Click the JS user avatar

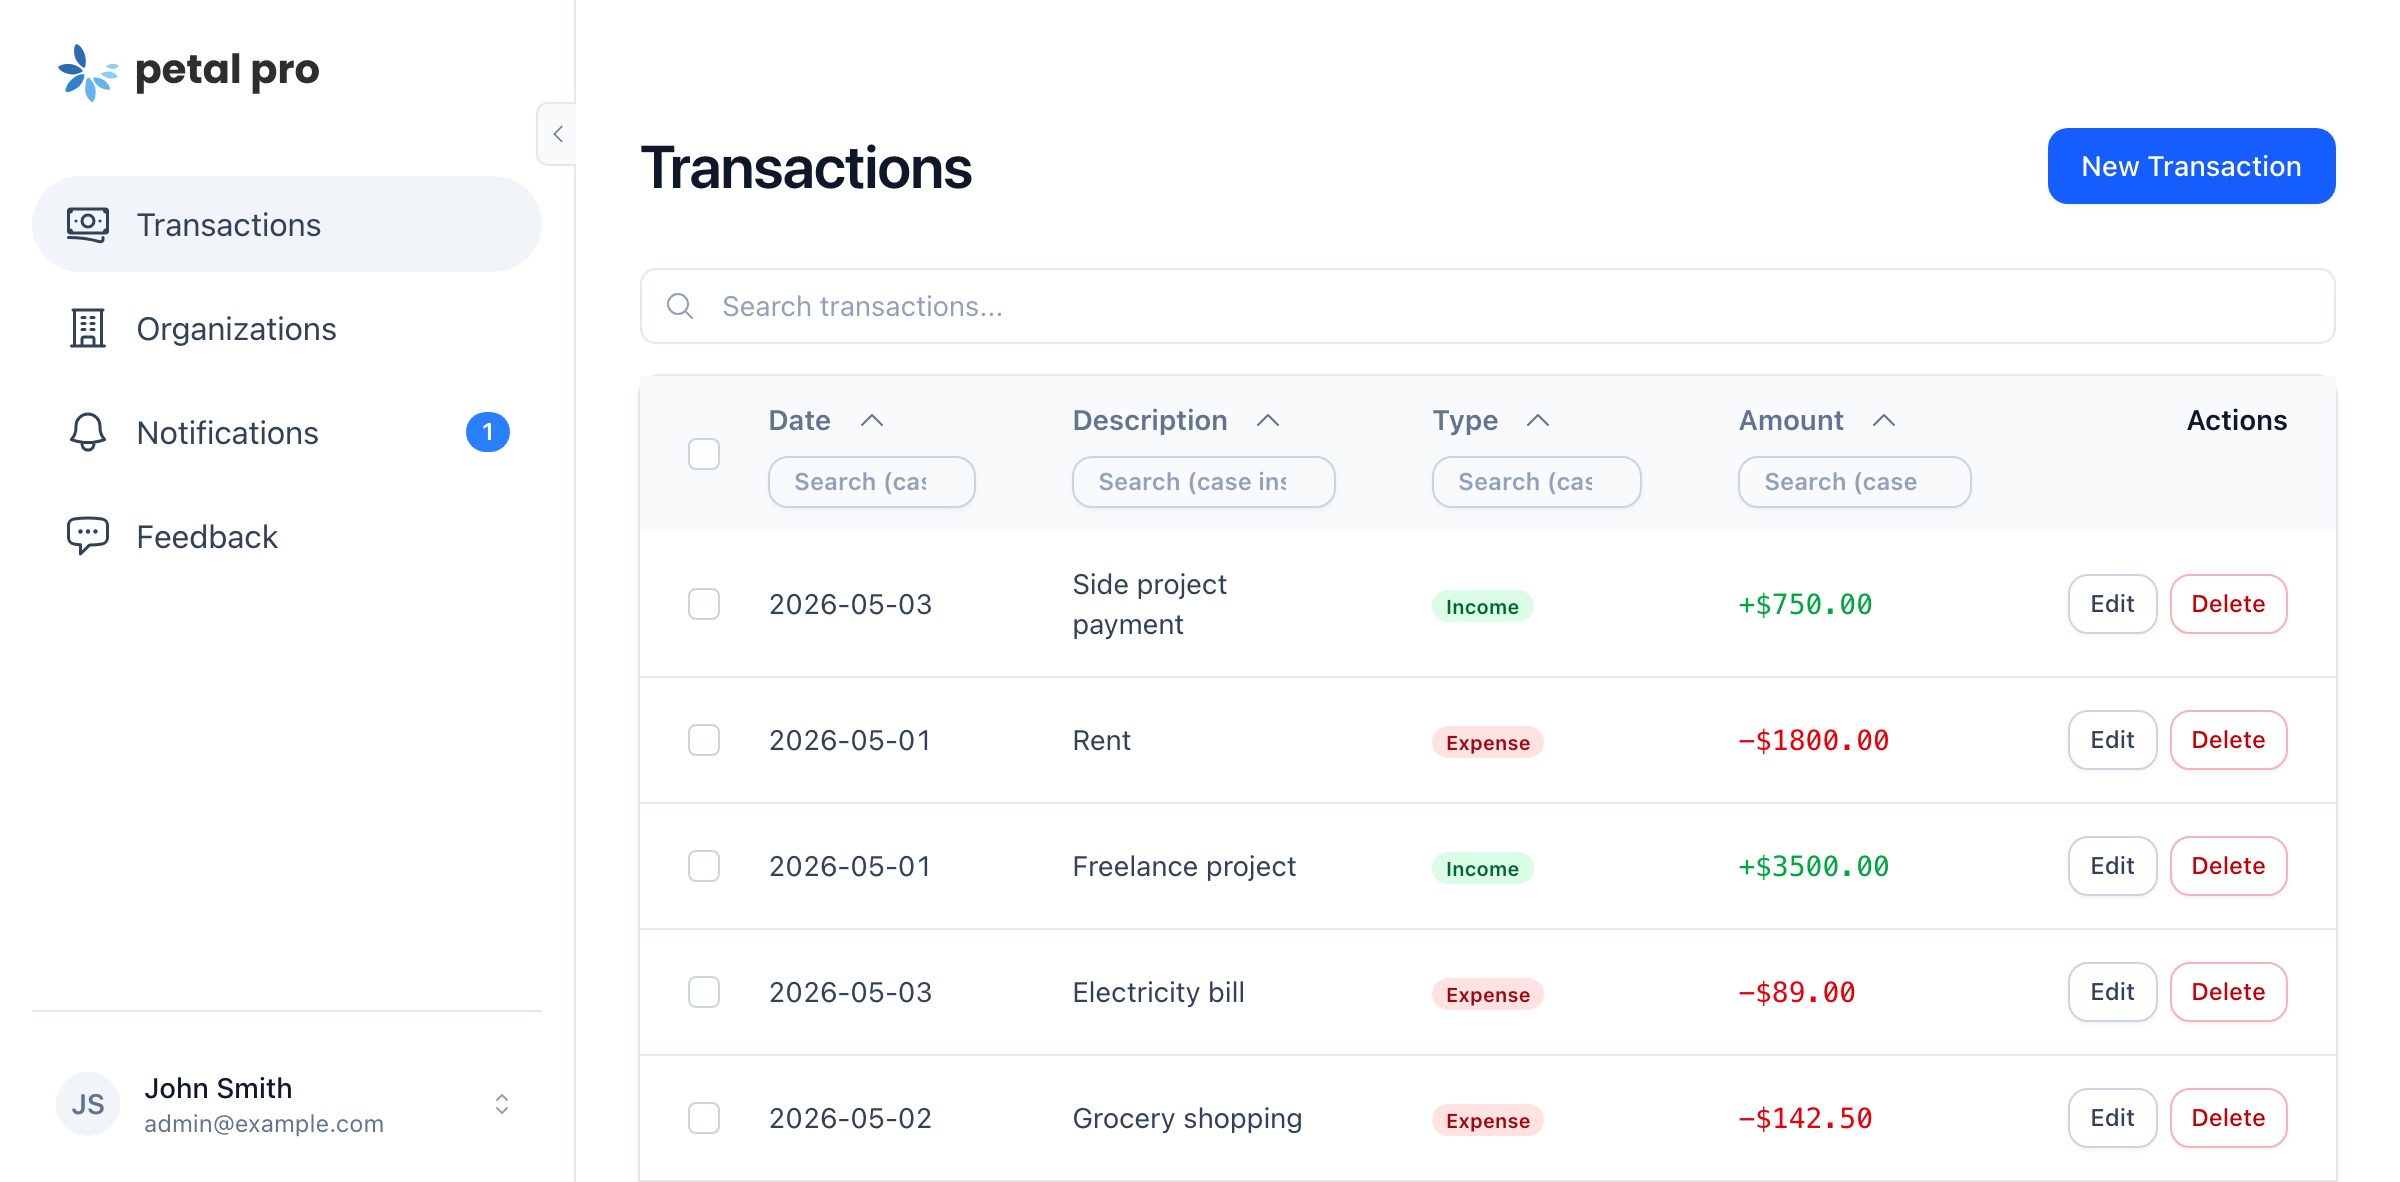[x=88, y=1104]
